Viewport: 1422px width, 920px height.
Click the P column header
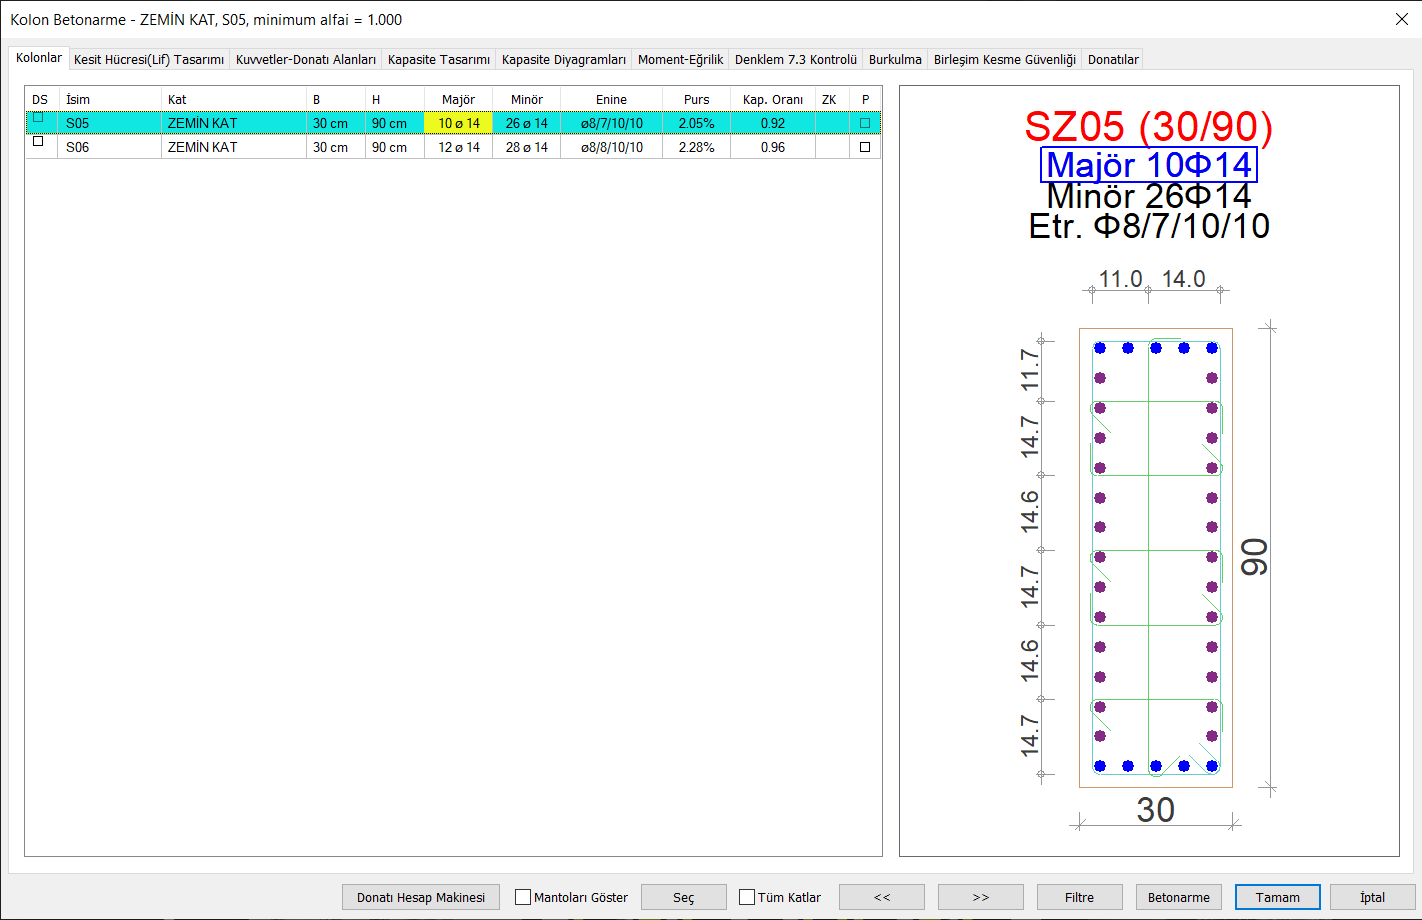[865, 99]
